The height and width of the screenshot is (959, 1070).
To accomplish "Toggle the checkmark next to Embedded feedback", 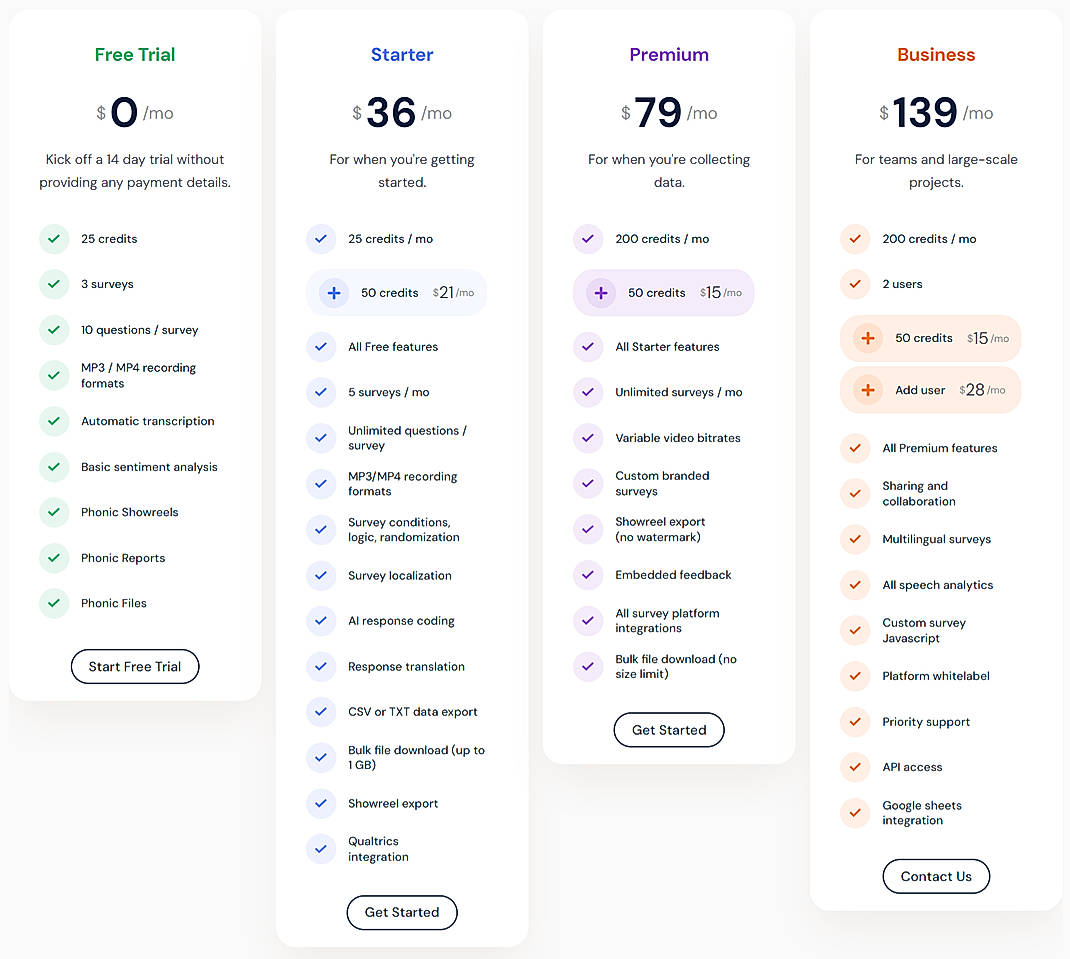I will tap(588, 575).
